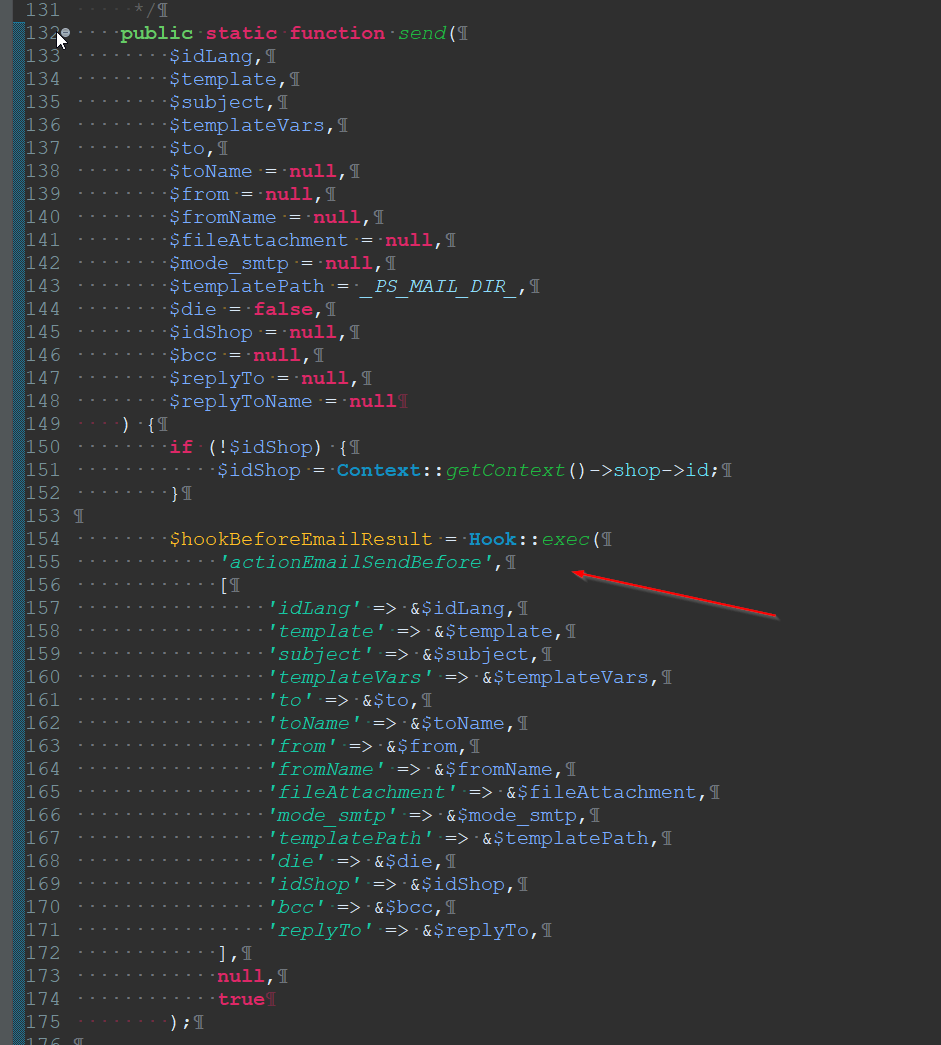This screenshot has height=1045, width=941.
Task: Click the 'send' function name
Action: coord(422,33)
